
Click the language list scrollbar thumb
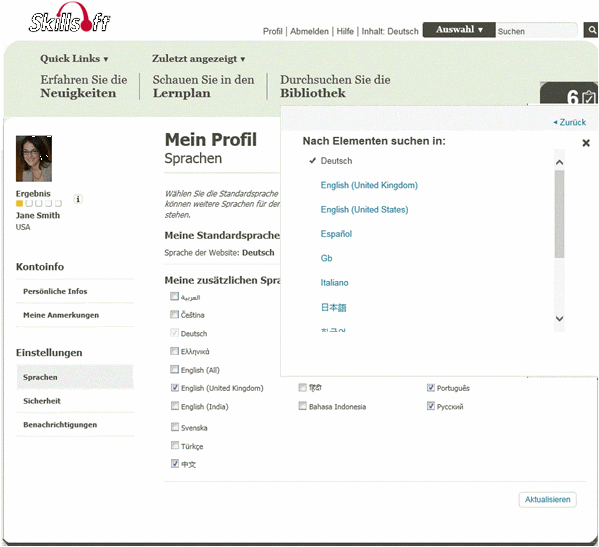(559, 214)
